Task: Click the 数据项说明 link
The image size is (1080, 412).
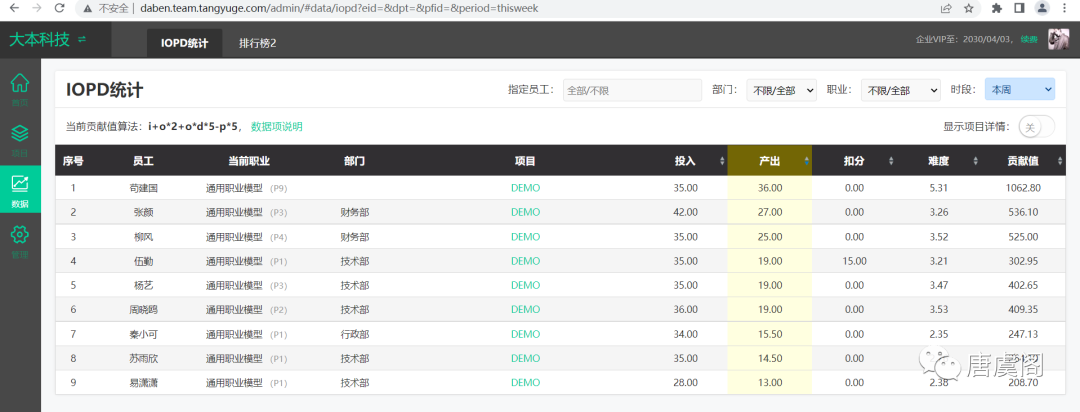Action: (x=277, y=127)
